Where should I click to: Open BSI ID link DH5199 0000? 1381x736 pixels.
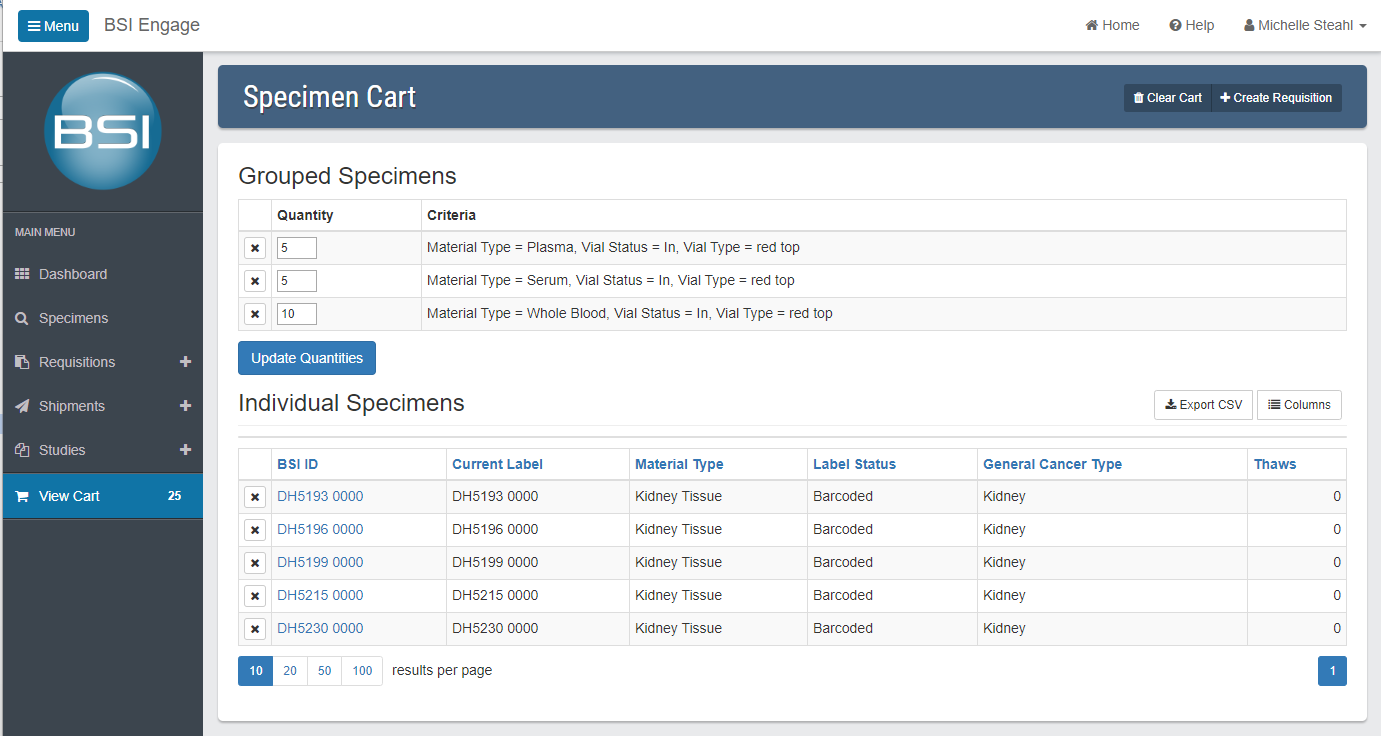click(x=320, y=562)
